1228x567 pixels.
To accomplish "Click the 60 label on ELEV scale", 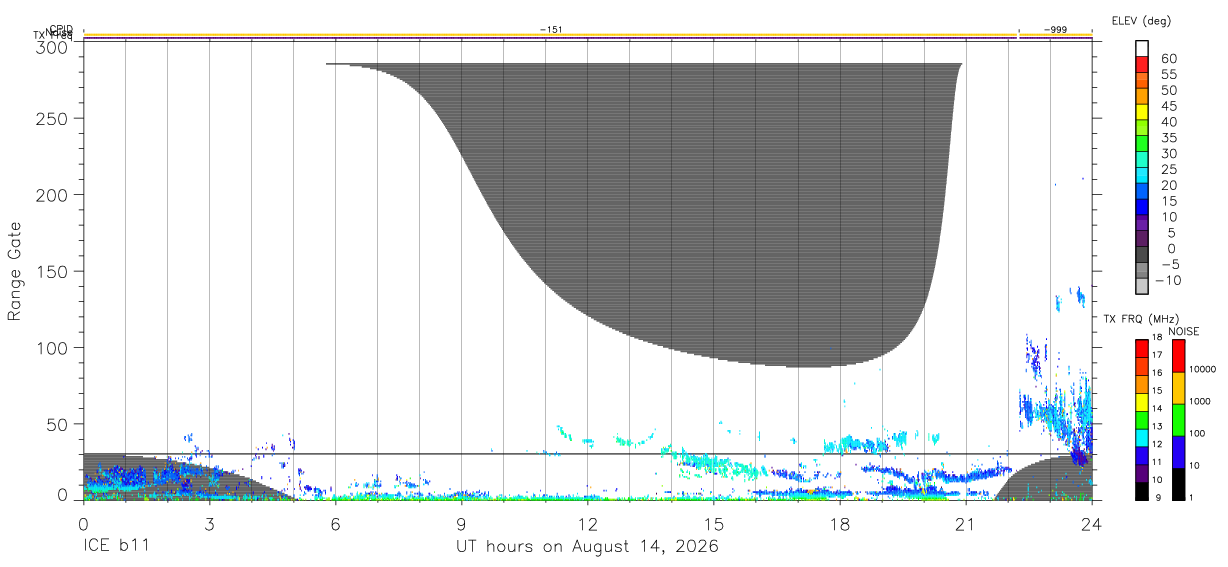I will tap(1169, 58).
